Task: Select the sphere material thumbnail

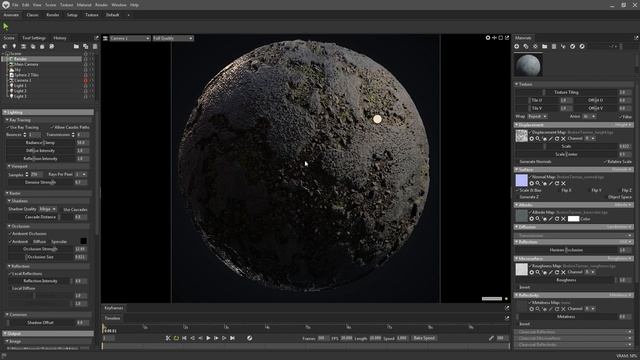Action: tap(528, 65)
